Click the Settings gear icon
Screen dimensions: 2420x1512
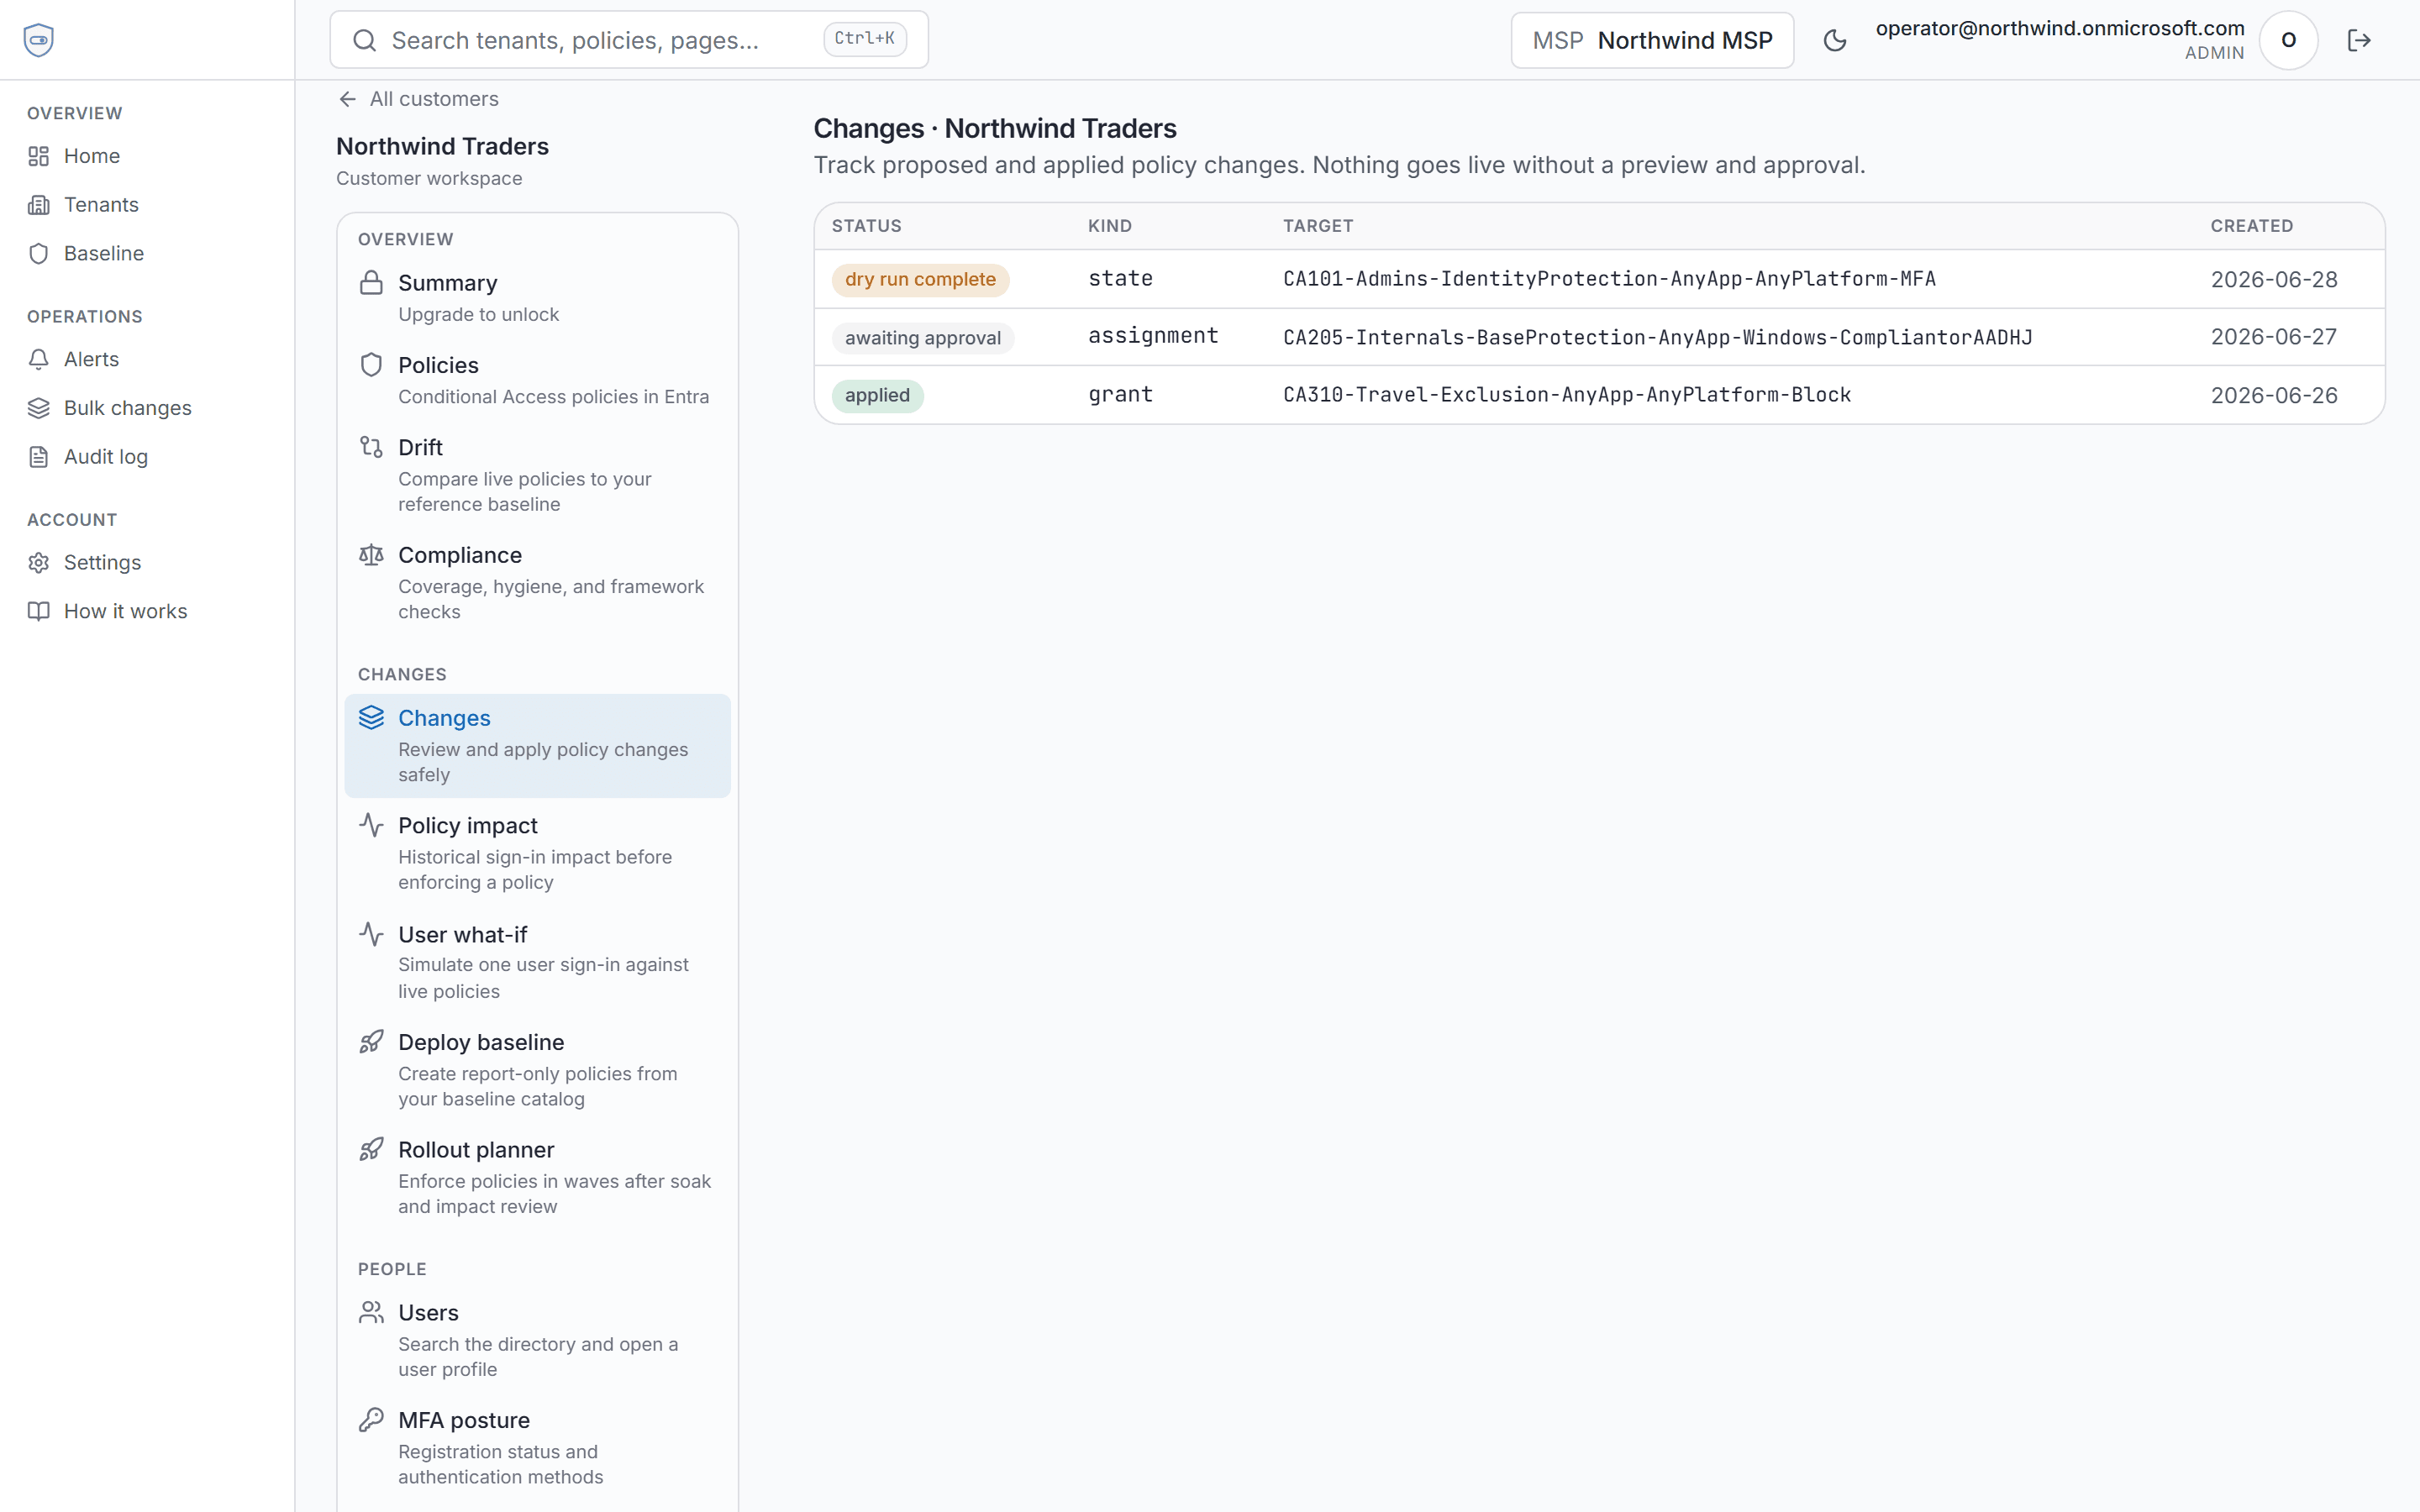pyautogui.click(x=38, y=563)
